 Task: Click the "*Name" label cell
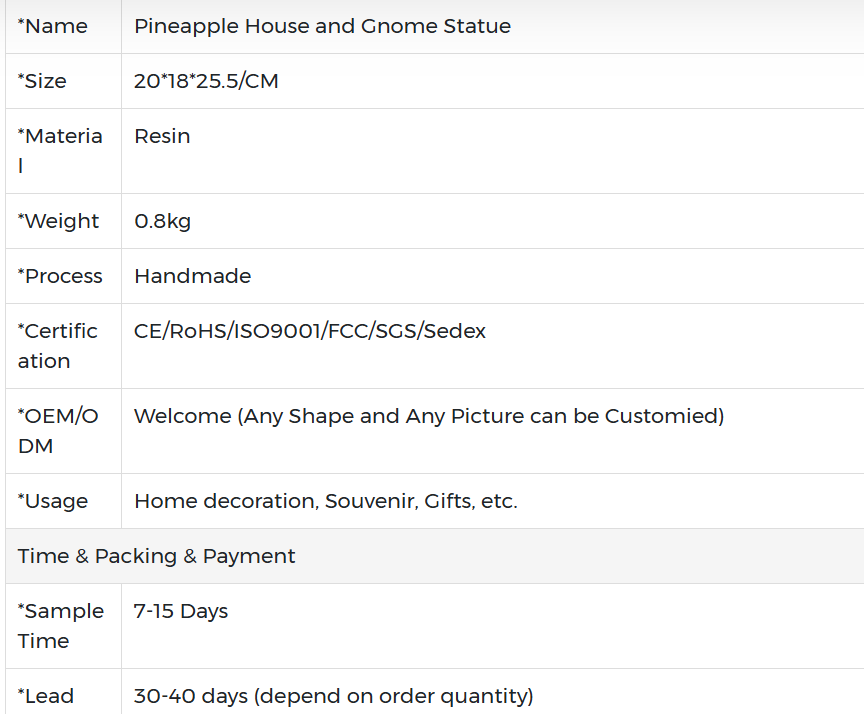[53, 27]
